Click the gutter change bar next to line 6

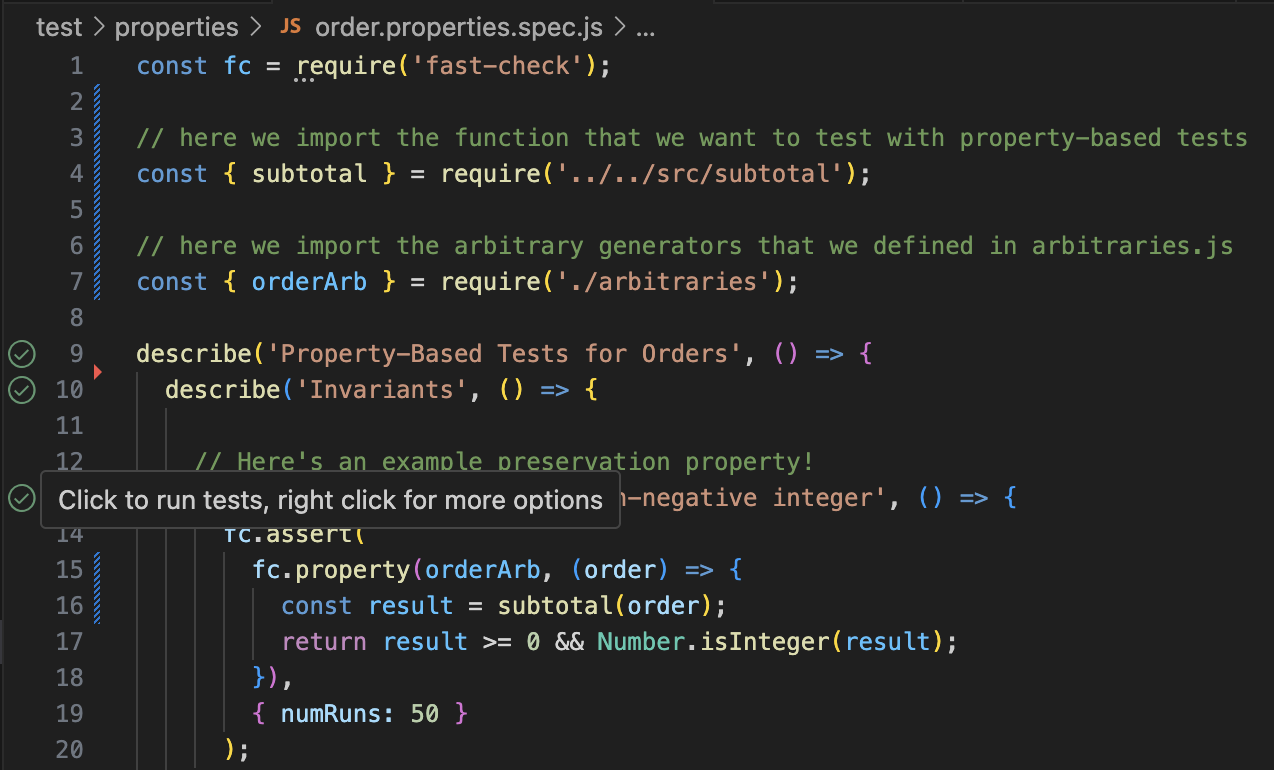point(96,245)
